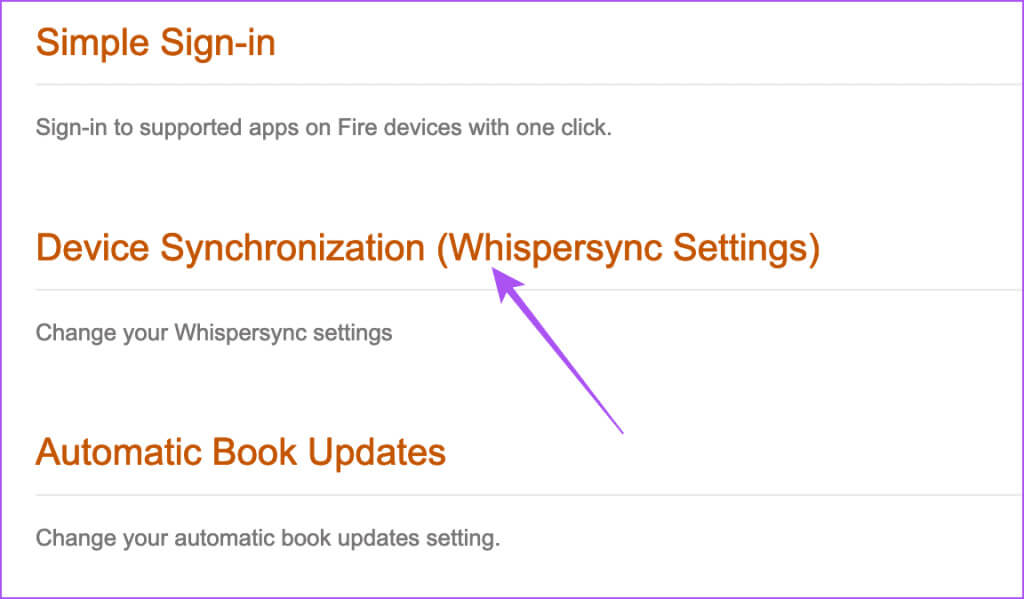The width and height of the screenshot is (1024, 599).
Task: Click the word "Automatic" in the bottom heading
Action: [x=119, y=452]
